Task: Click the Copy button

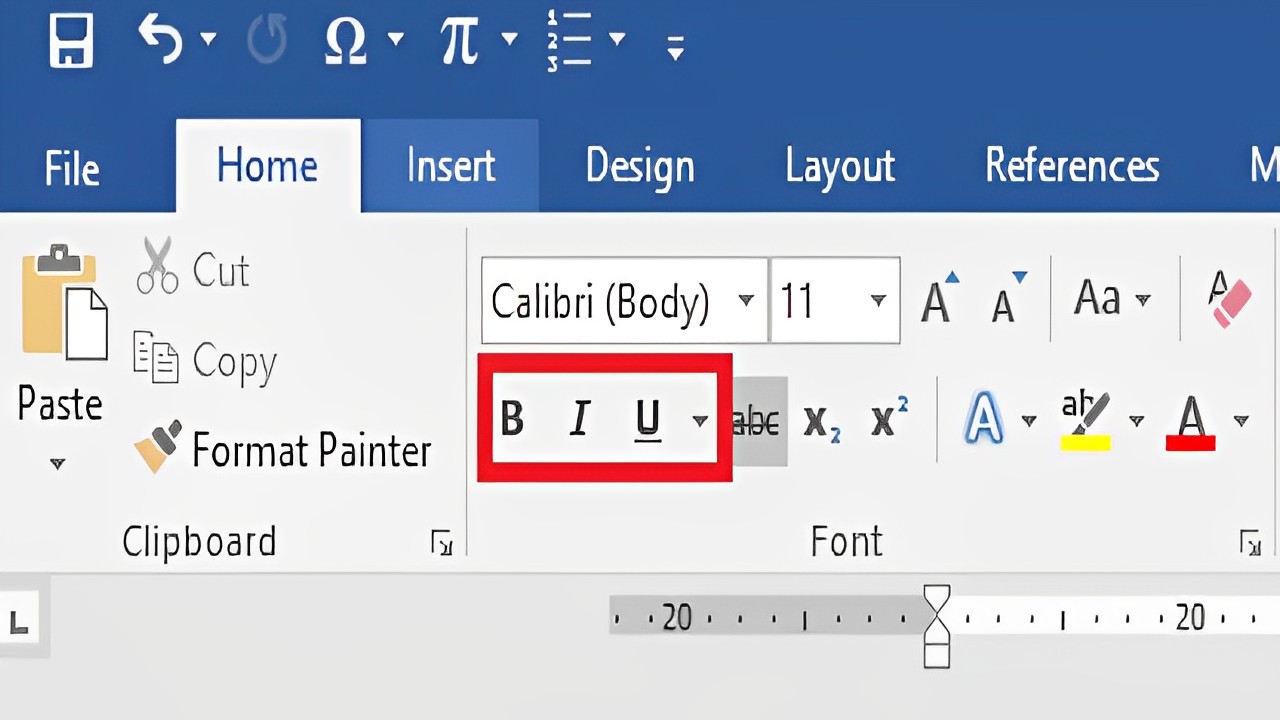Action: [x=206, y=361]
